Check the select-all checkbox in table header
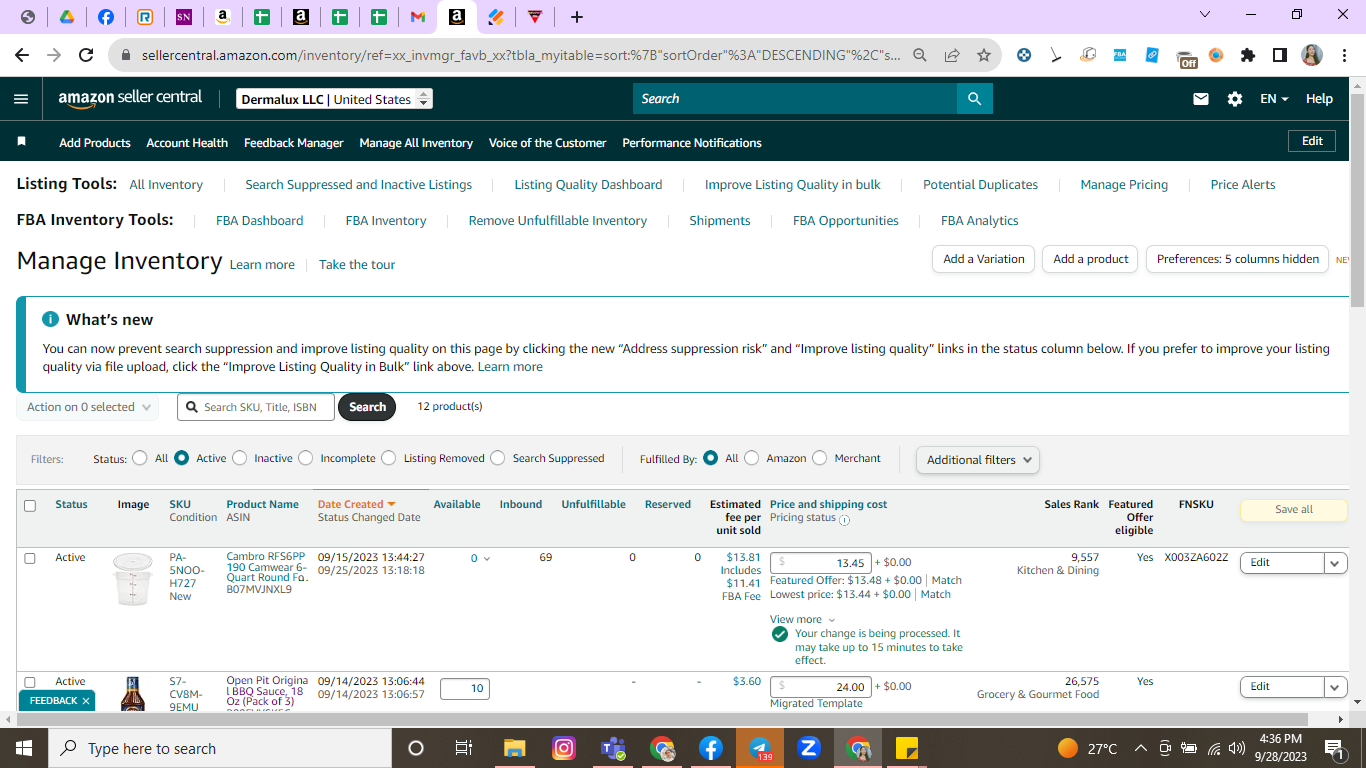The width and height of the screenshot is (1366, 768). pyautogui.click(x=30, y=506)
